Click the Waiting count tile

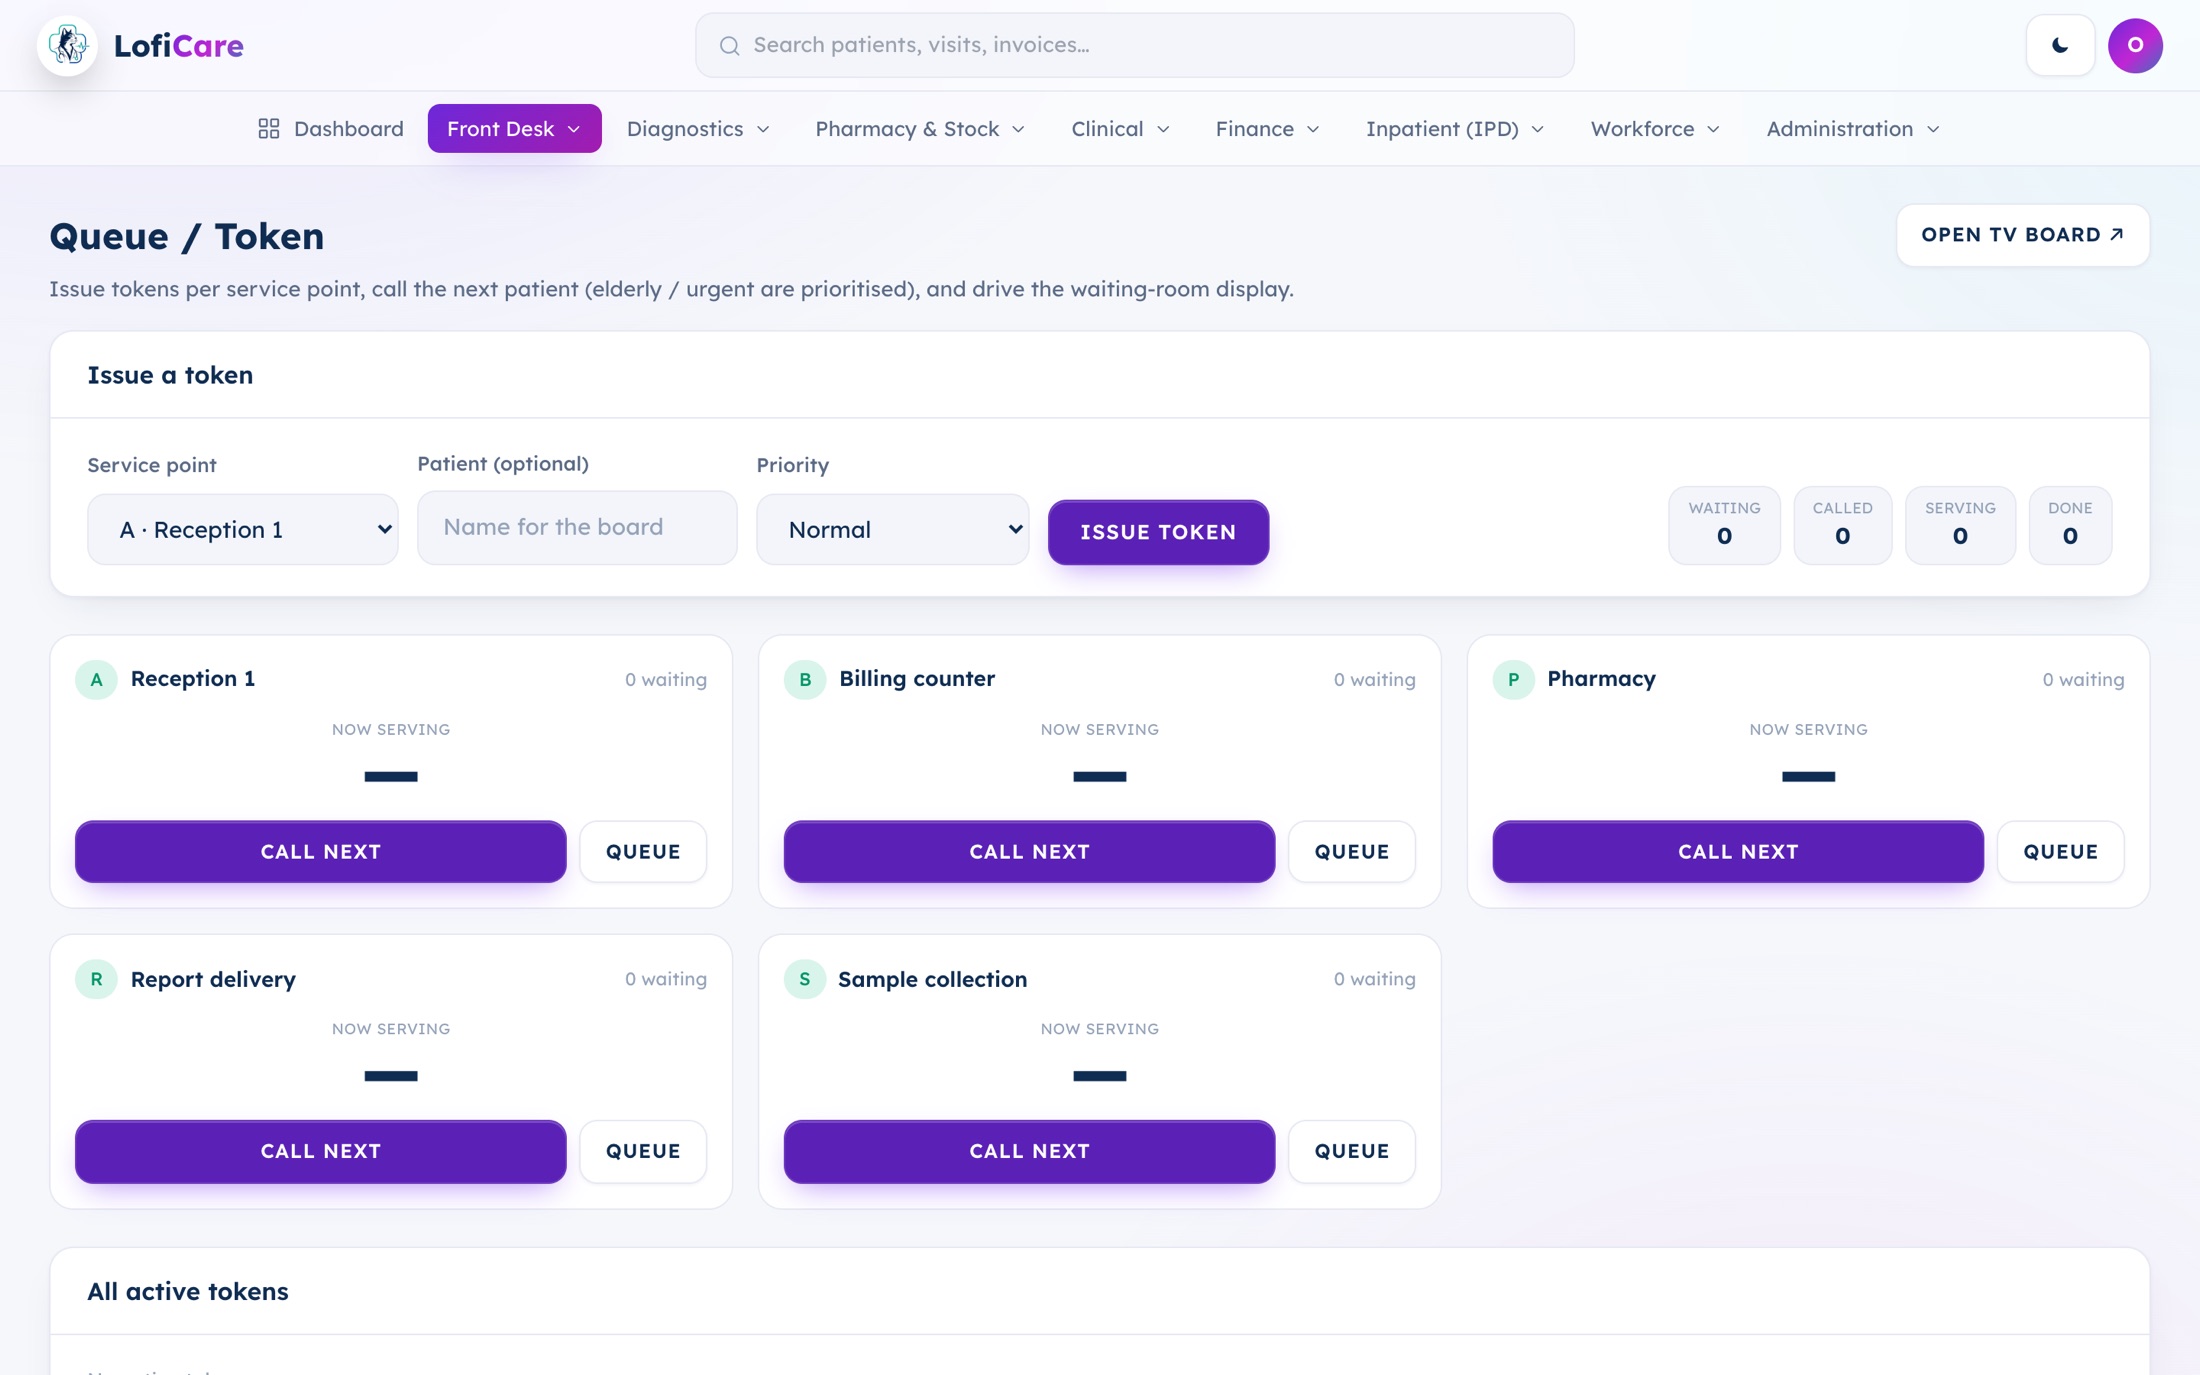(x=1724, y=525)
